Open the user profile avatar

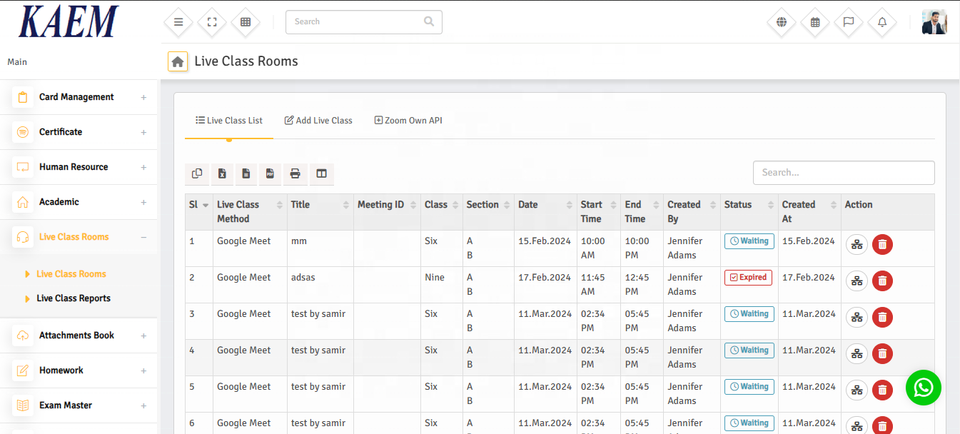click(x=934, y=22)
